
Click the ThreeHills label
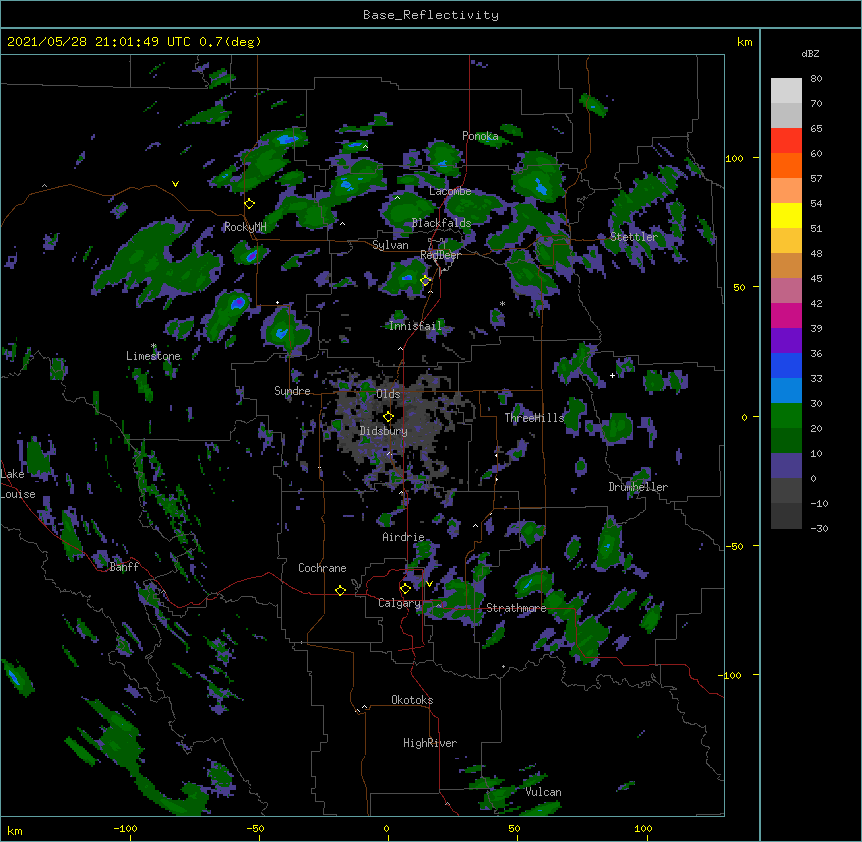coord(534,418)
